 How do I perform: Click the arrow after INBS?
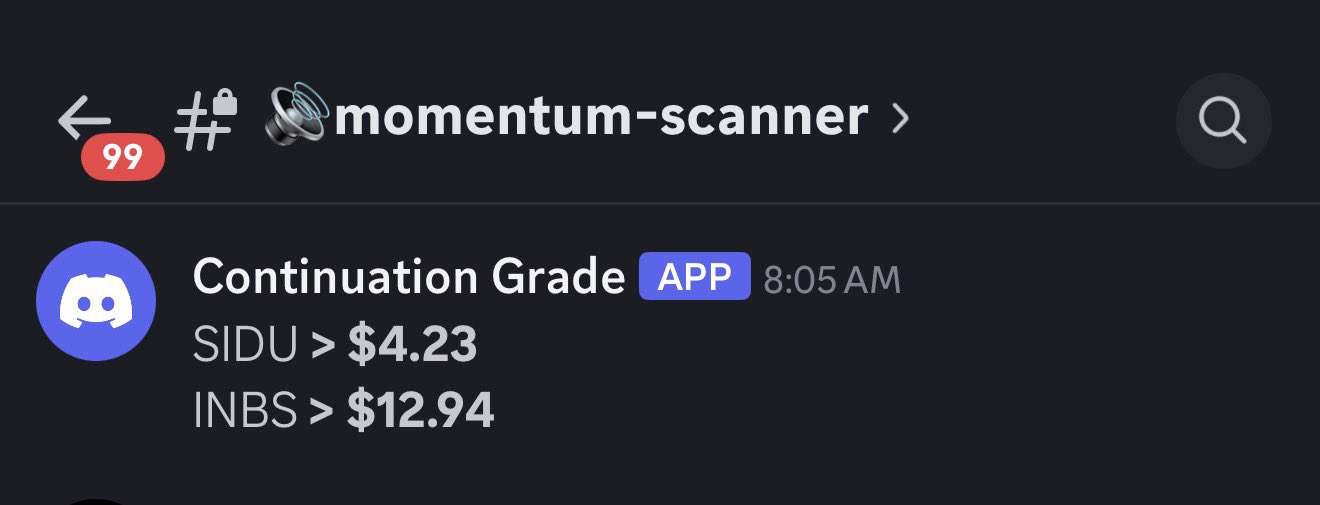(x=322, y=410)
